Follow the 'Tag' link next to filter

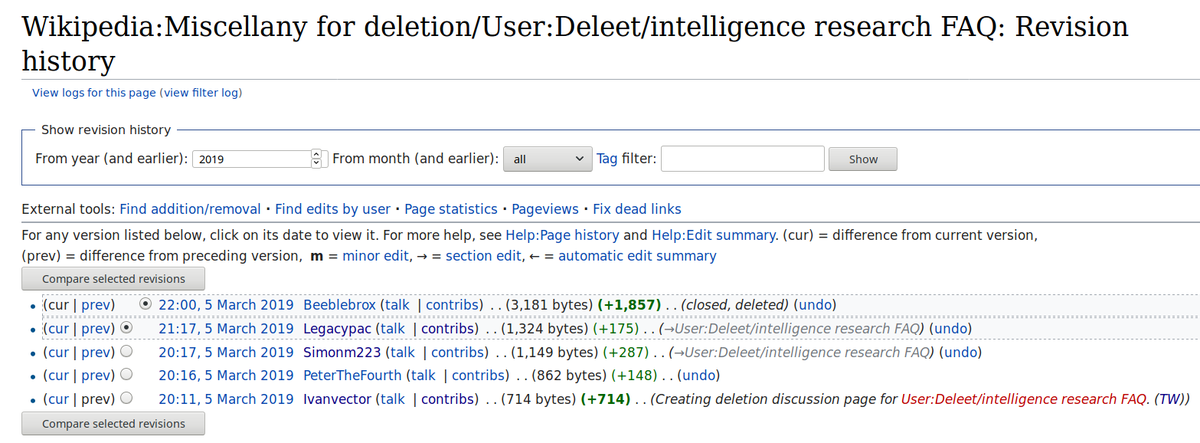coord(607,158)
